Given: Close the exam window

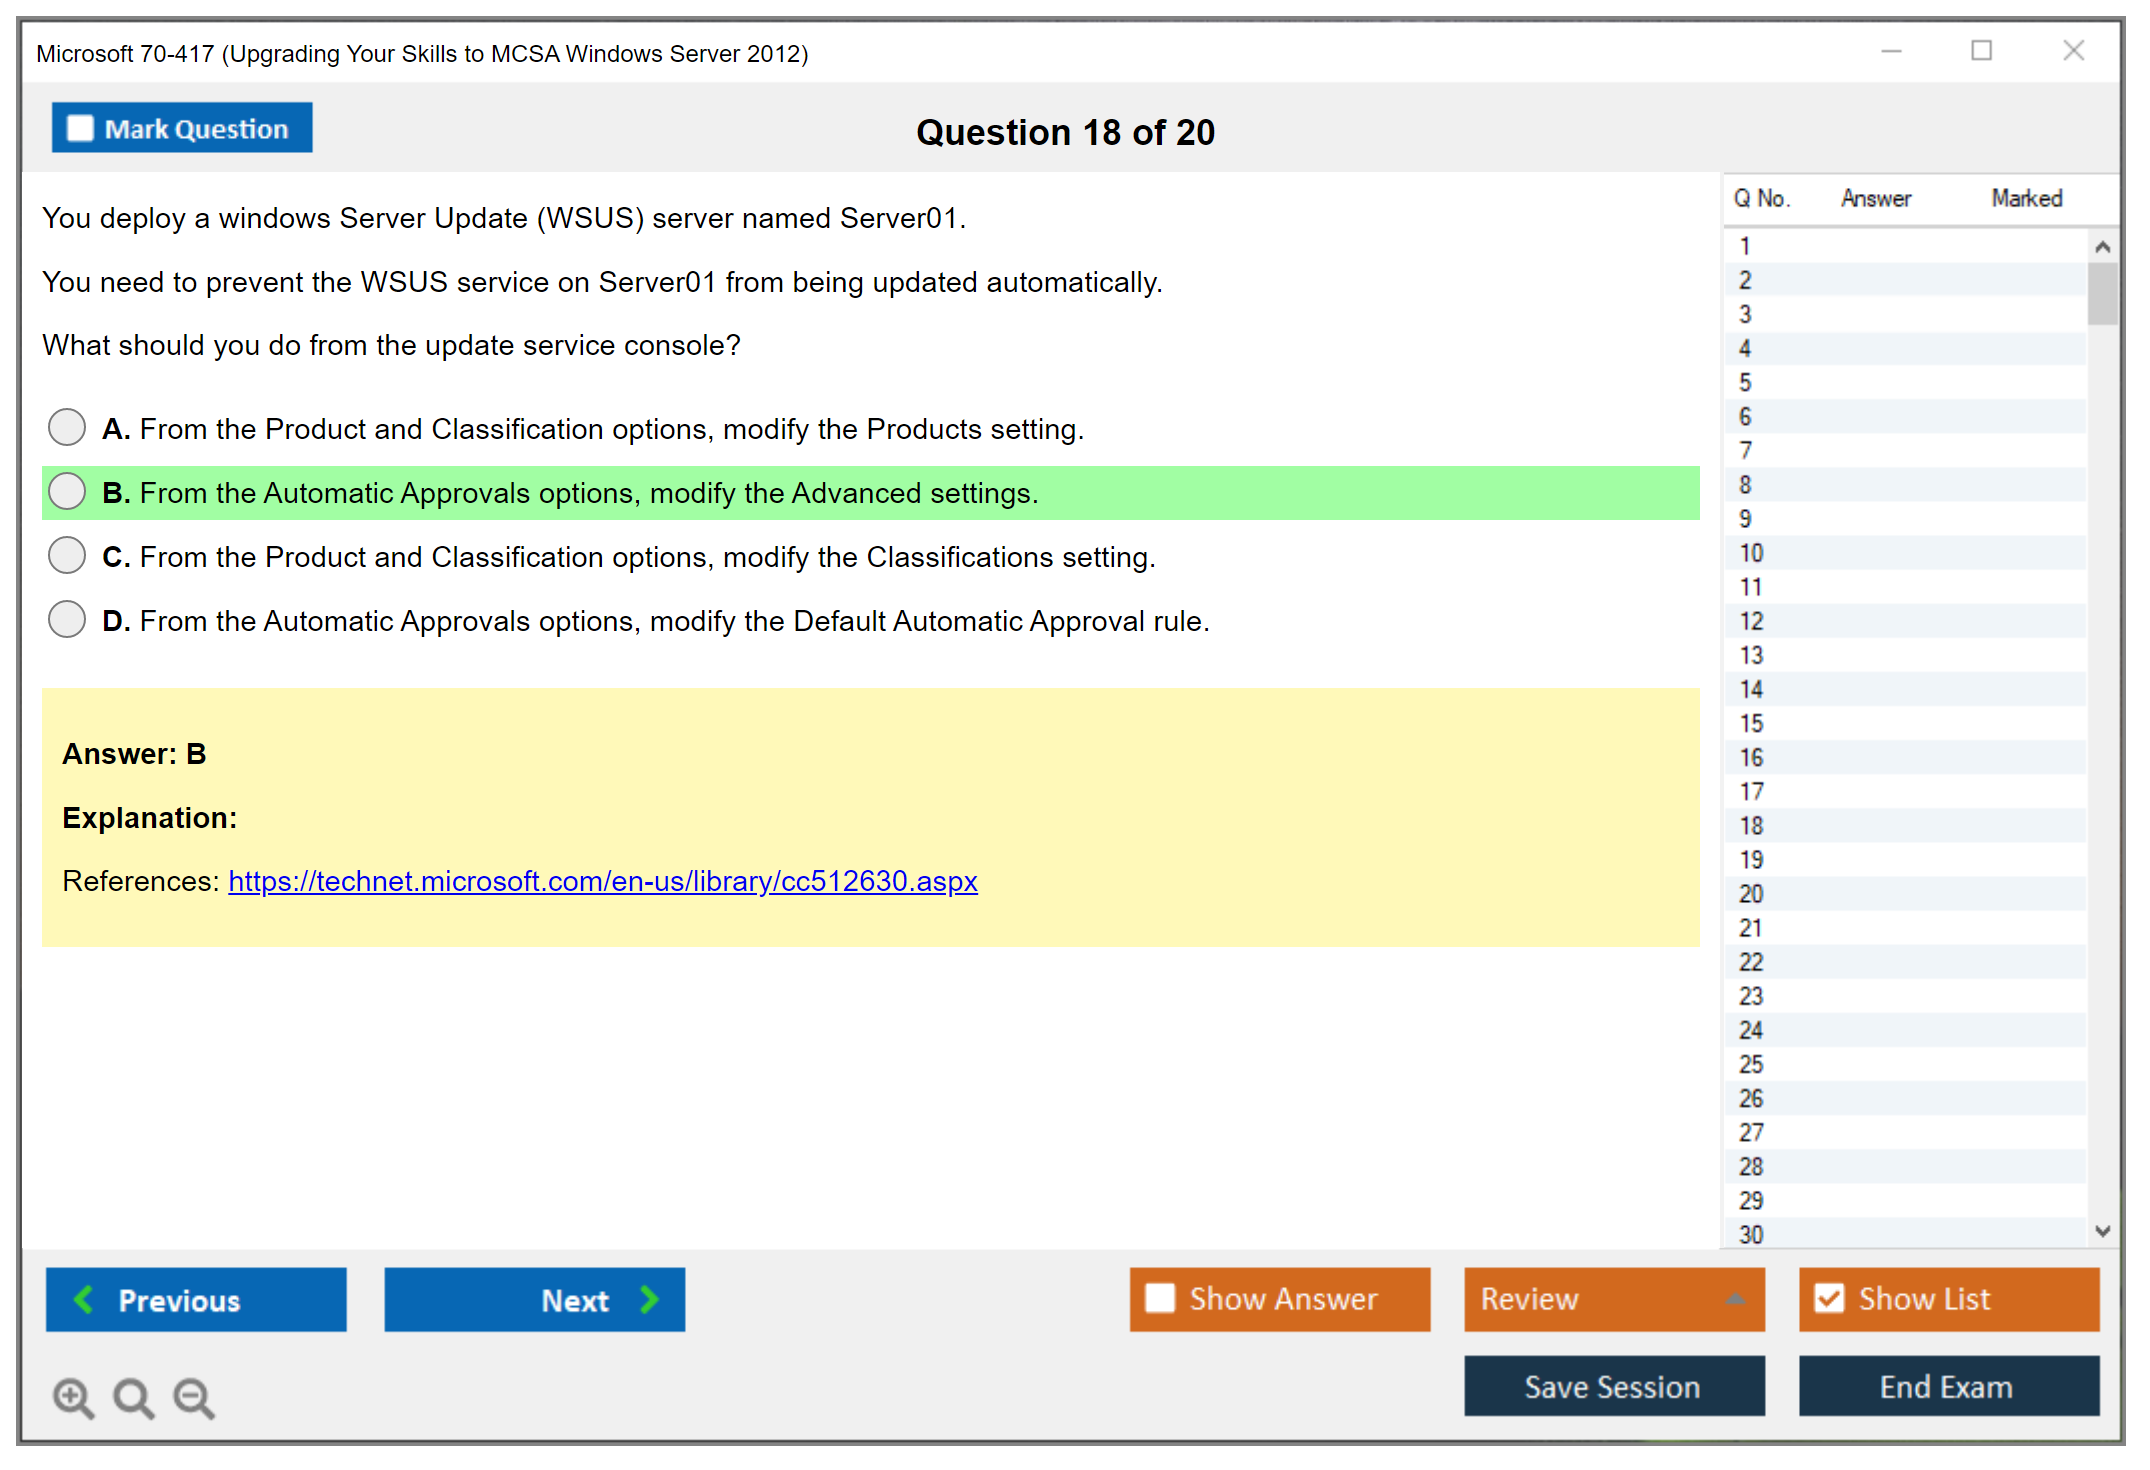Looking at the screenshot, I should click(x=2073, y=51).
